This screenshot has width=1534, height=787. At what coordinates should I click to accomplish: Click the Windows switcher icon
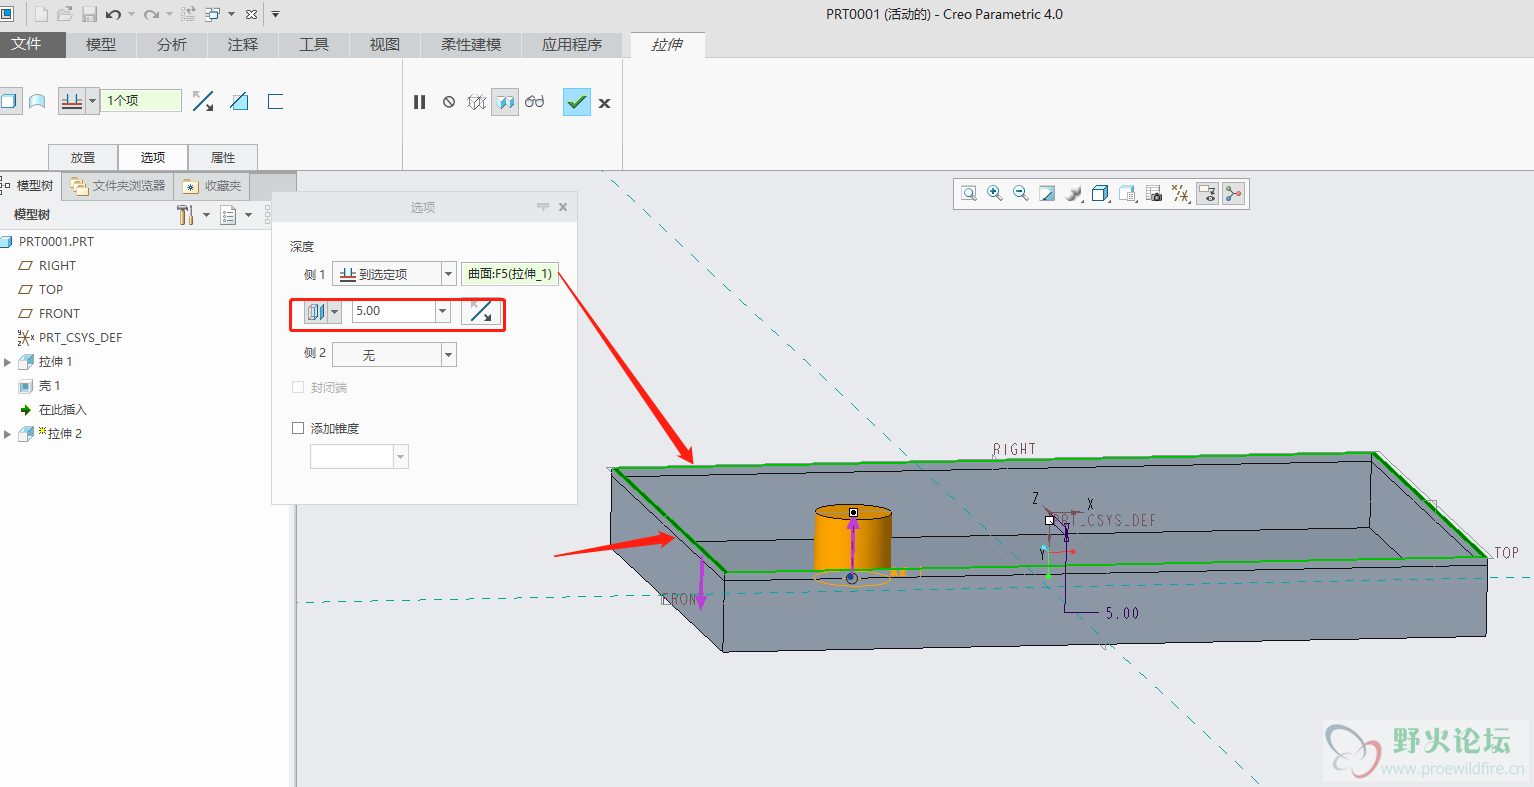click(x=213, y=14)
